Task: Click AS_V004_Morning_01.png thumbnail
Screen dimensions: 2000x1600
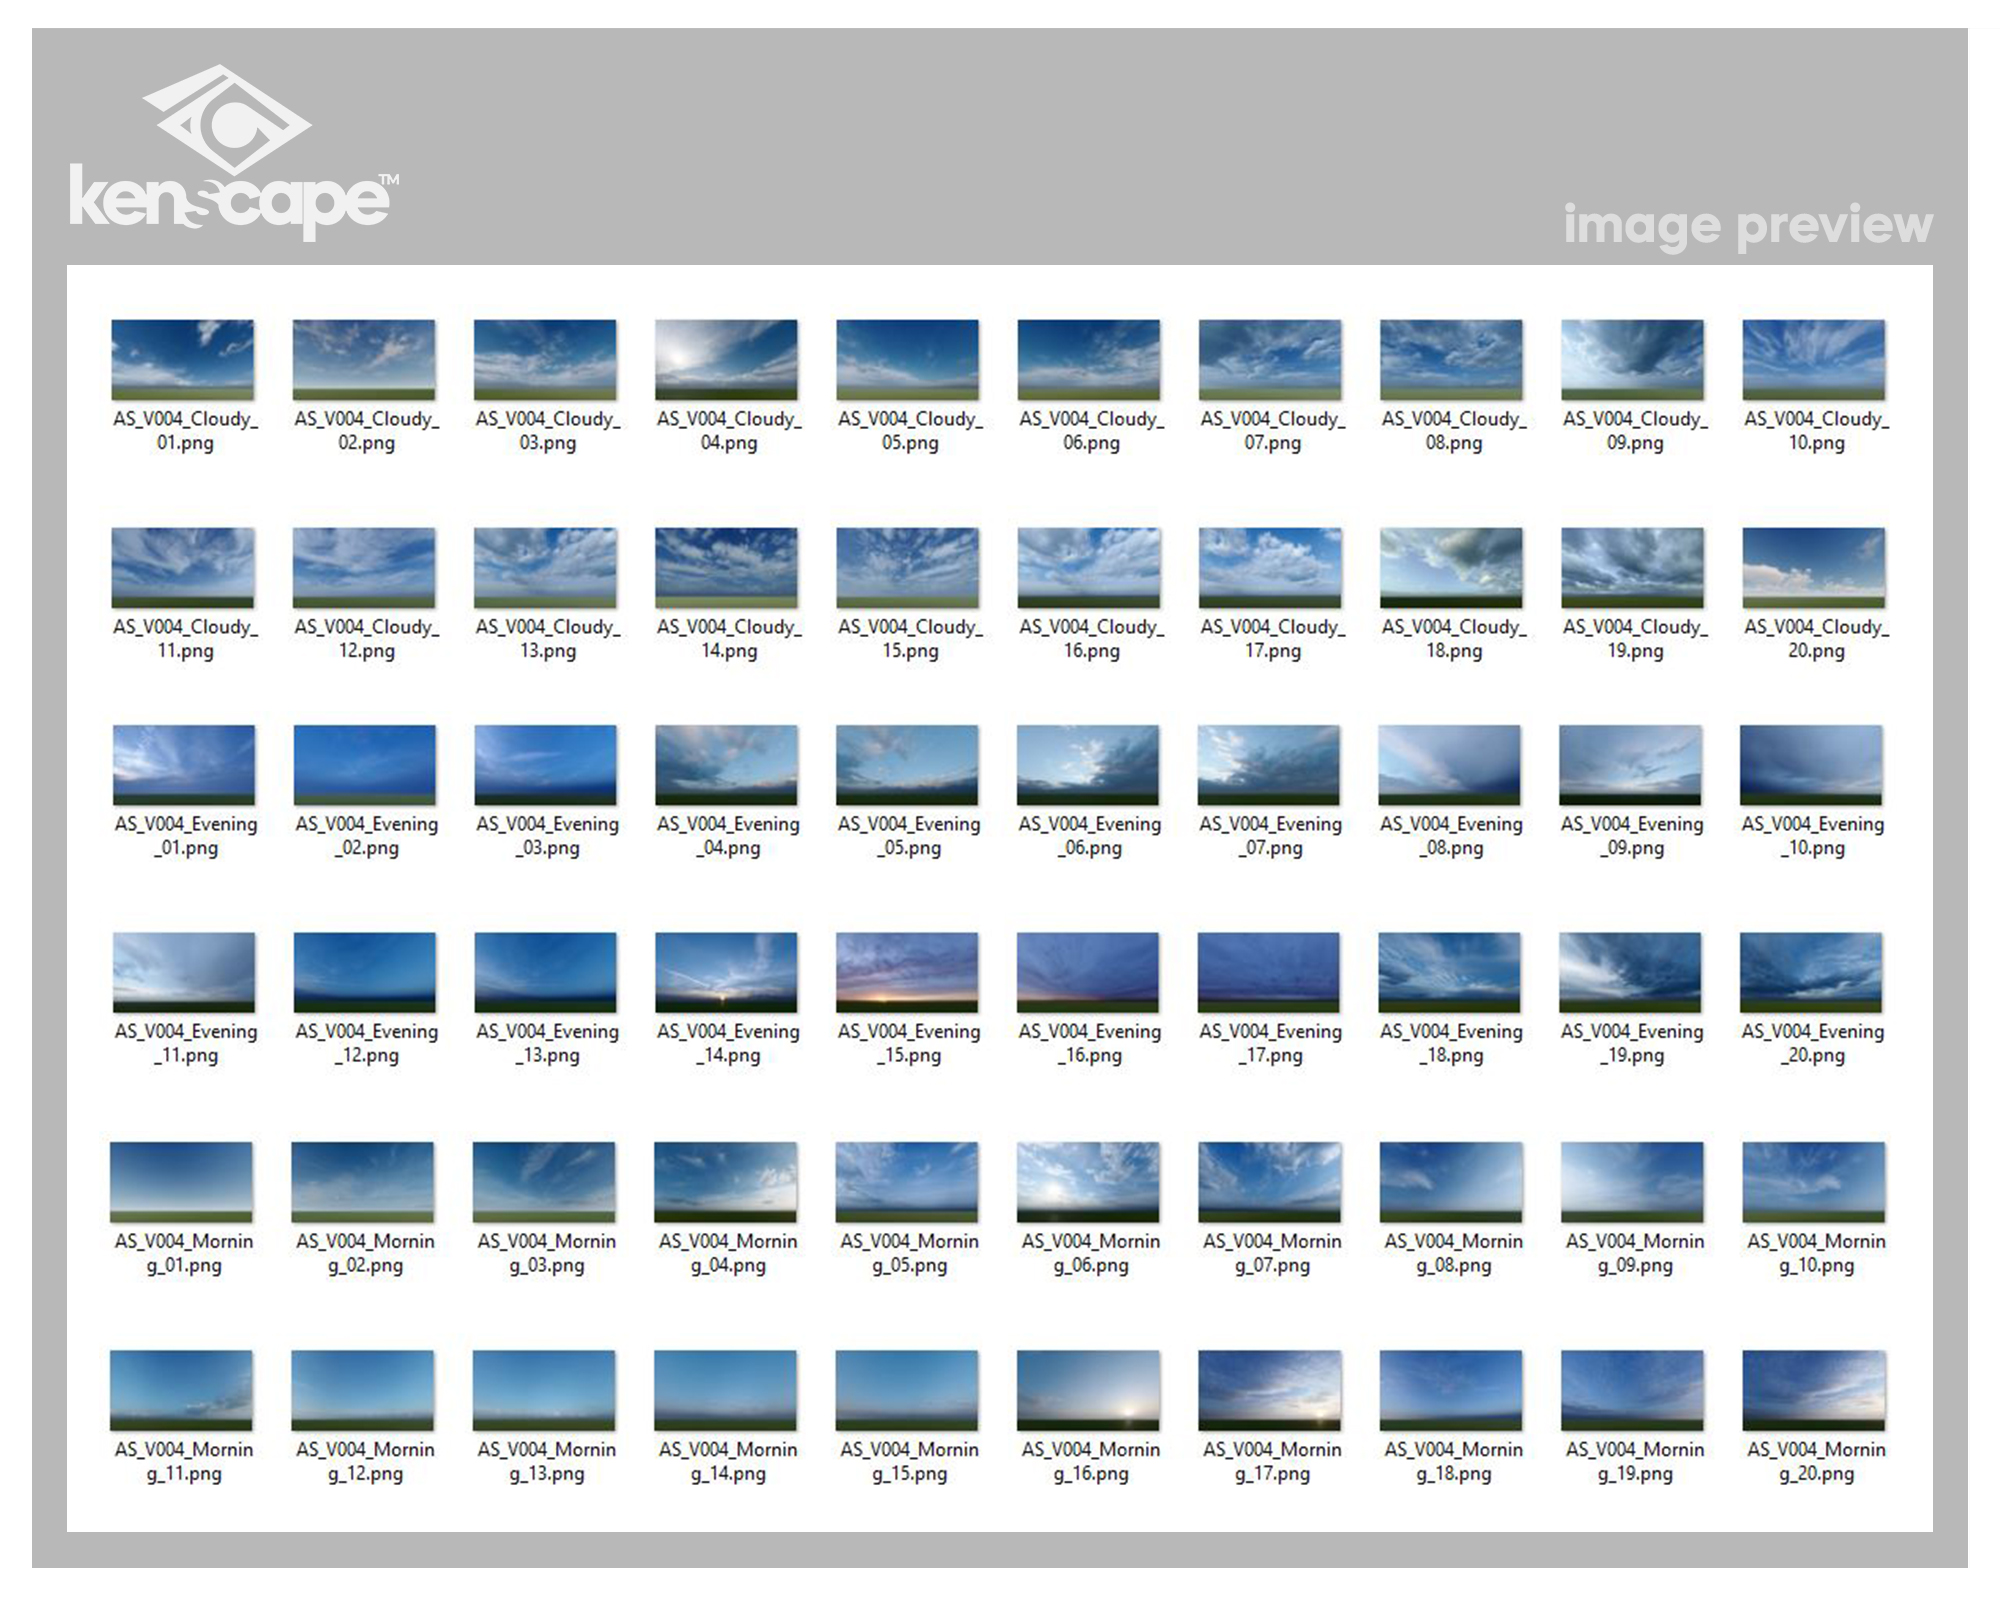Action: pos(181,1182)
